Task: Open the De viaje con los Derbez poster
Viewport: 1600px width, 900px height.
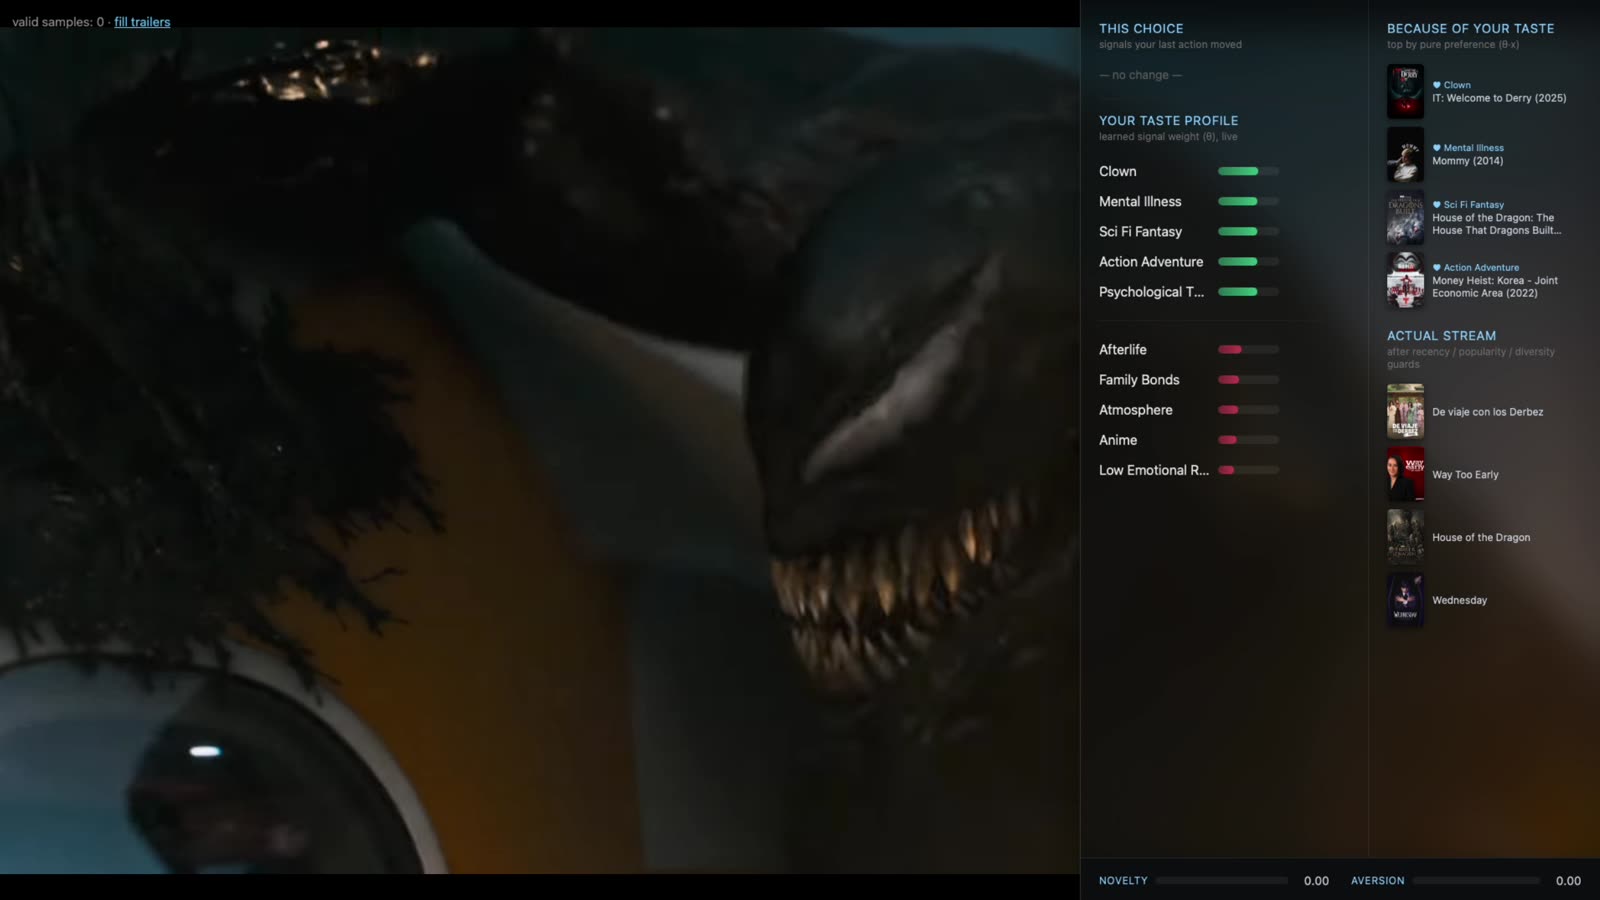Action: pyautogui.click(x=1405, y=412)
